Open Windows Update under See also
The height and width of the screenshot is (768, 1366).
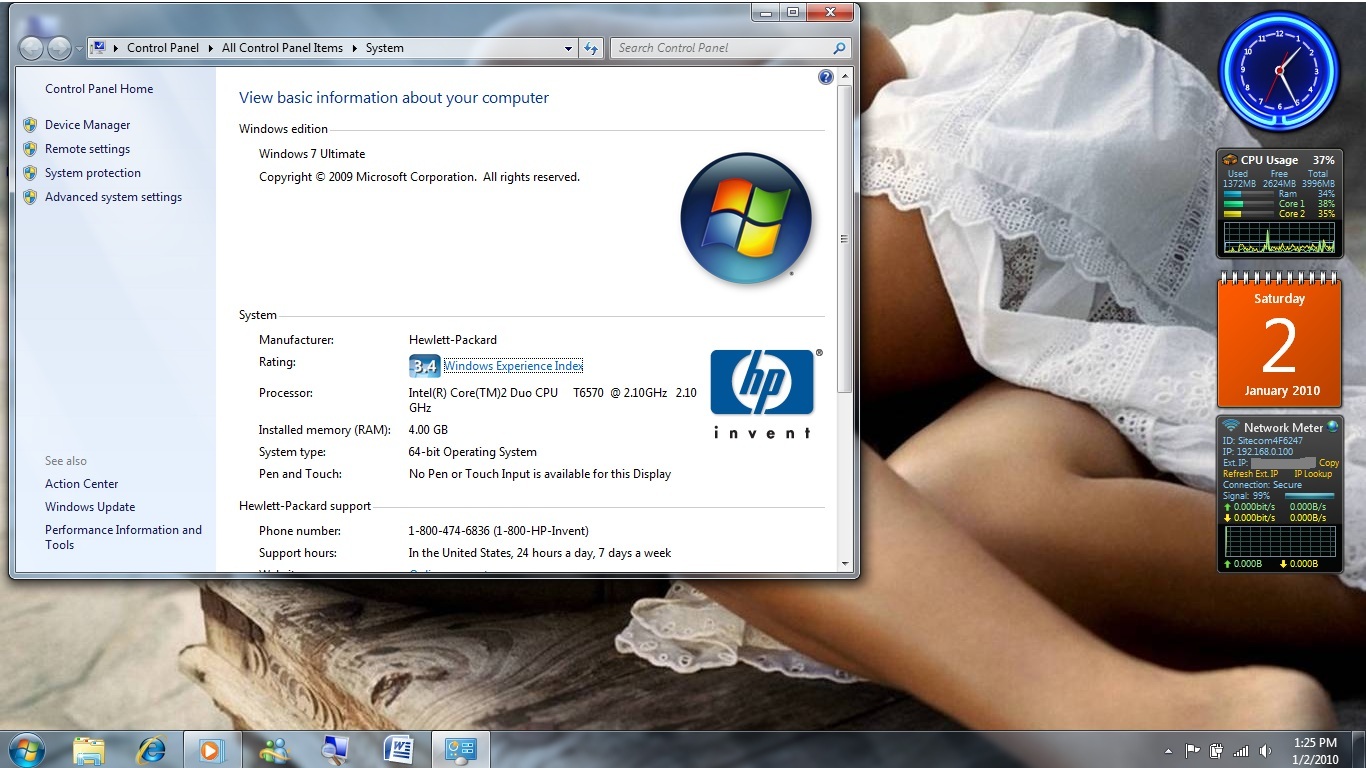90,507
